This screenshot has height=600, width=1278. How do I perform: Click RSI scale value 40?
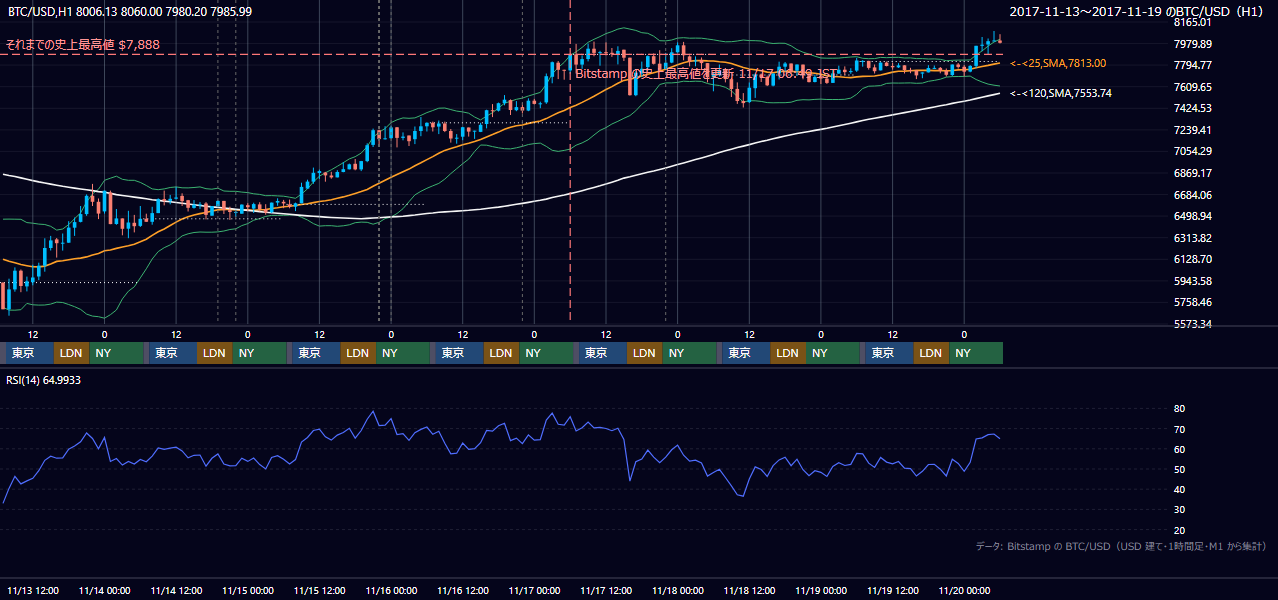[x=1179, y=490]
